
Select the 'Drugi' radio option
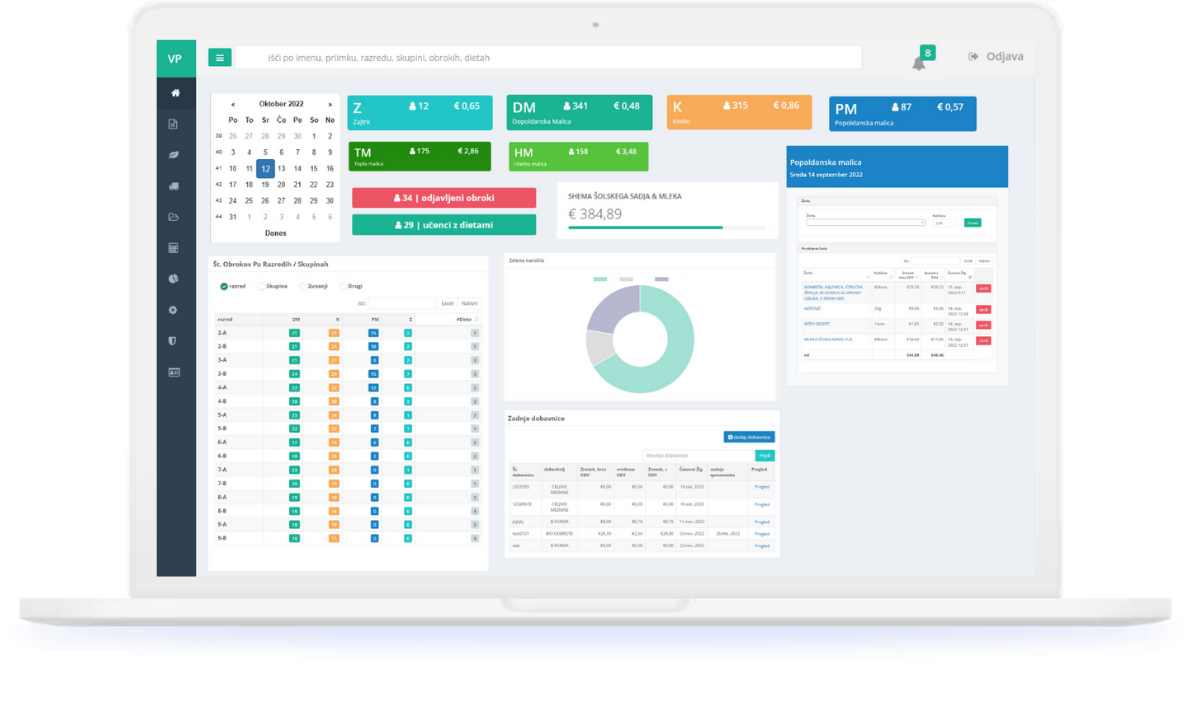[x=343, y=286]
